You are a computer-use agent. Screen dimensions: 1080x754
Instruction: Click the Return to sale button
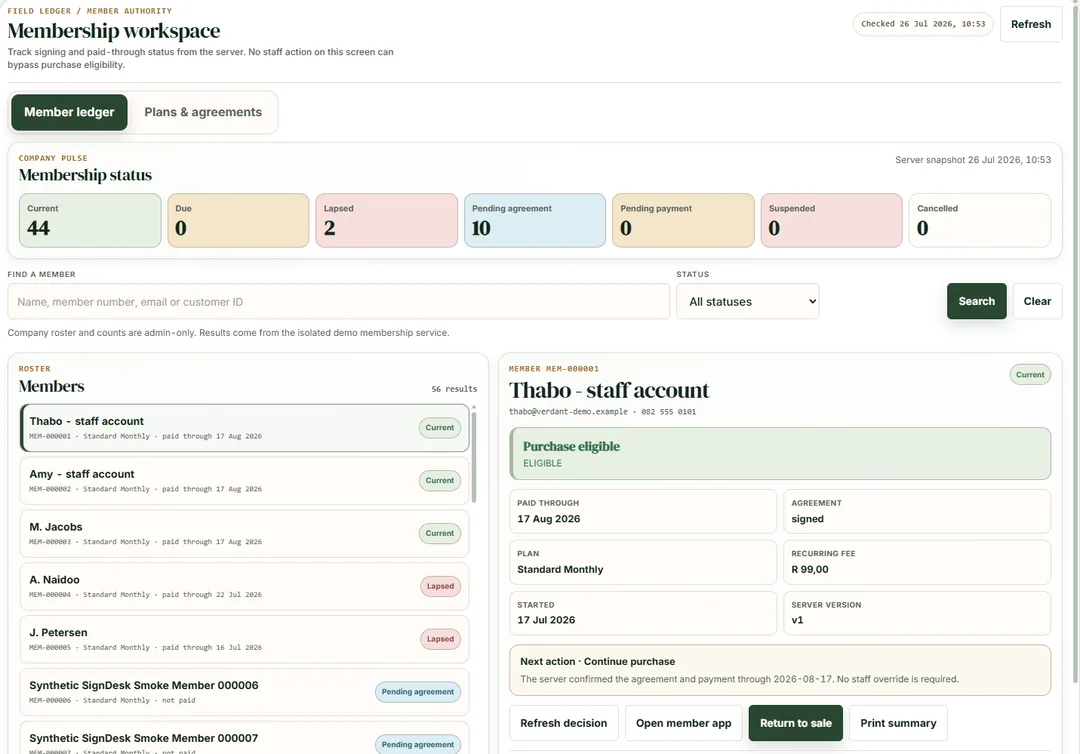pos(796,723)
